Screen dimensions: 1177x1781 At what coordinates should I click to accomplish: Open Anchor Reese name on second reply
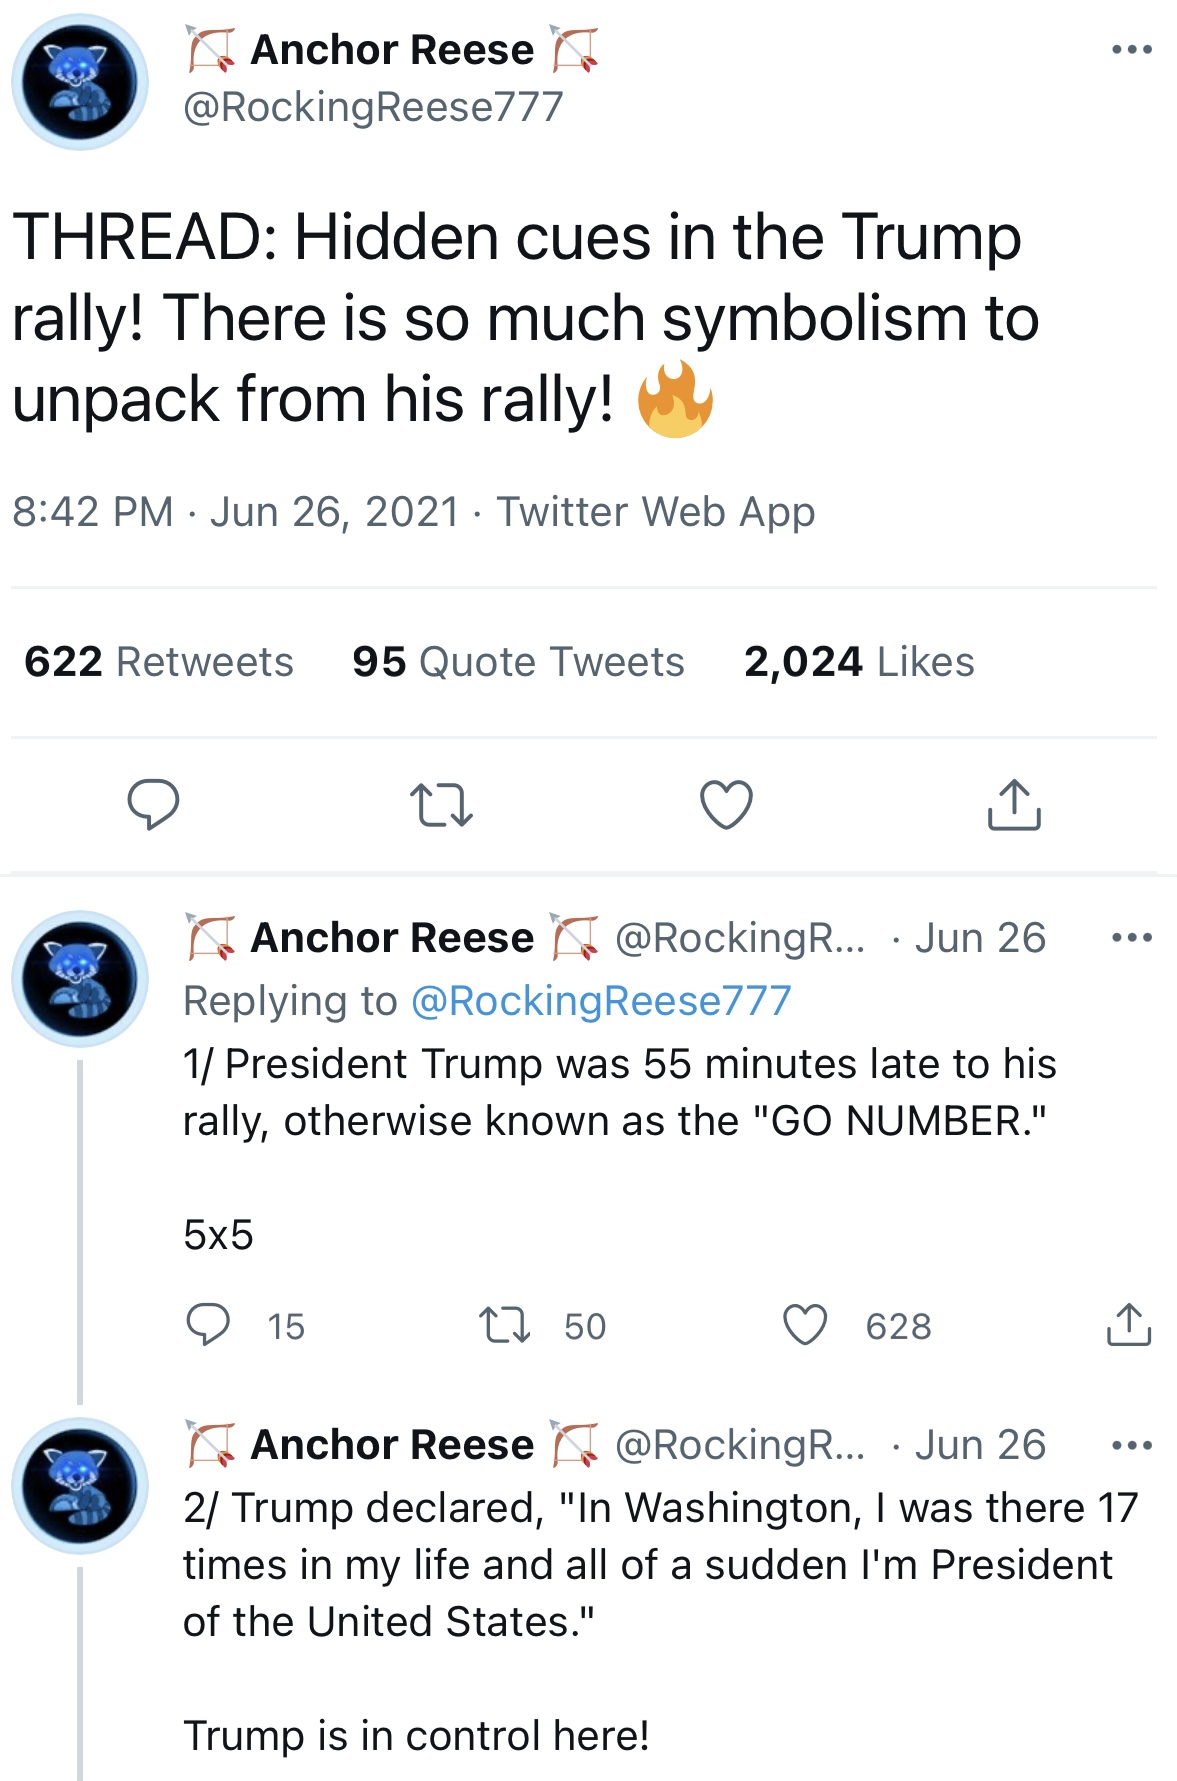pos(392,1445)
